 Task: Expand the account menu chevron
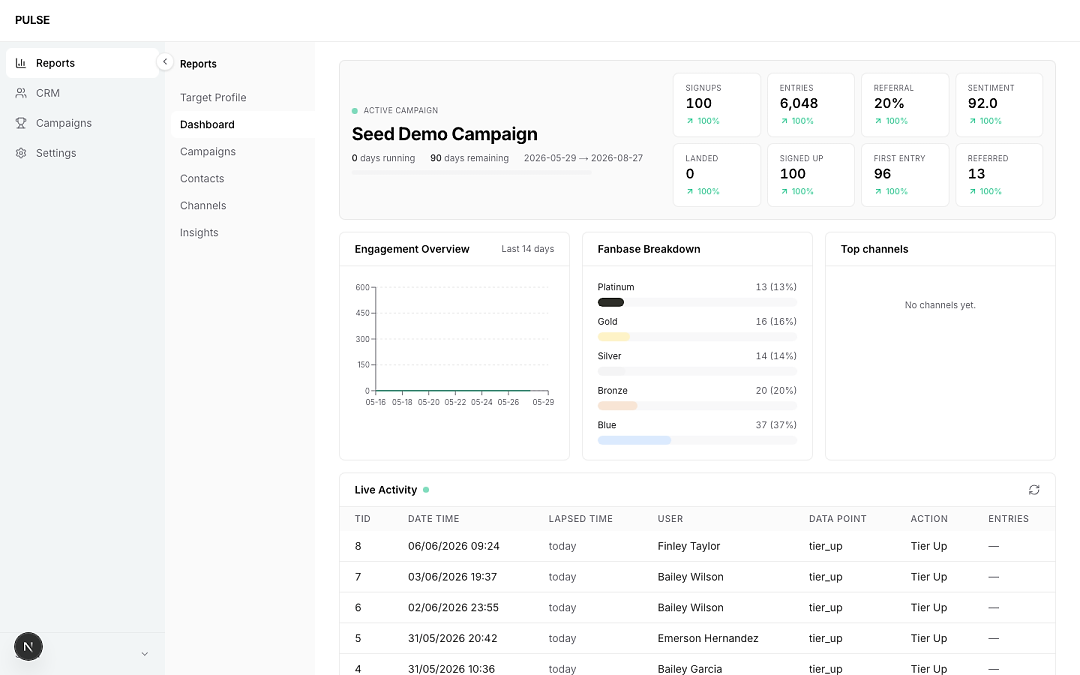click(145, 654)
